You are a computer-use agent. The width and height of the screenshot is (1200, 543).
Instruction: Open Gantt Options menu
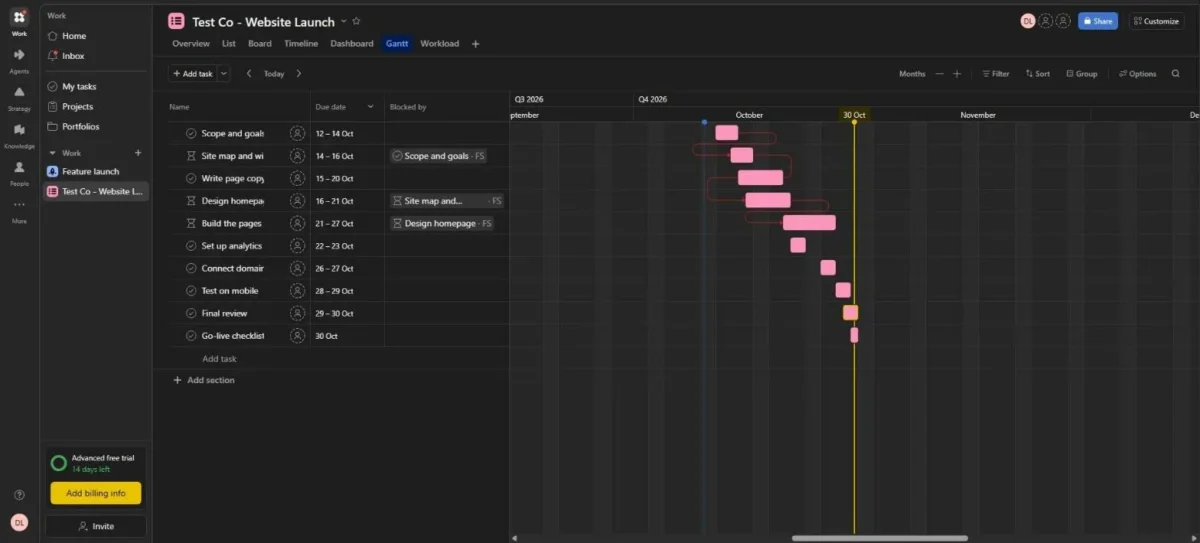pyautogui.click(x=1138, y=73)
